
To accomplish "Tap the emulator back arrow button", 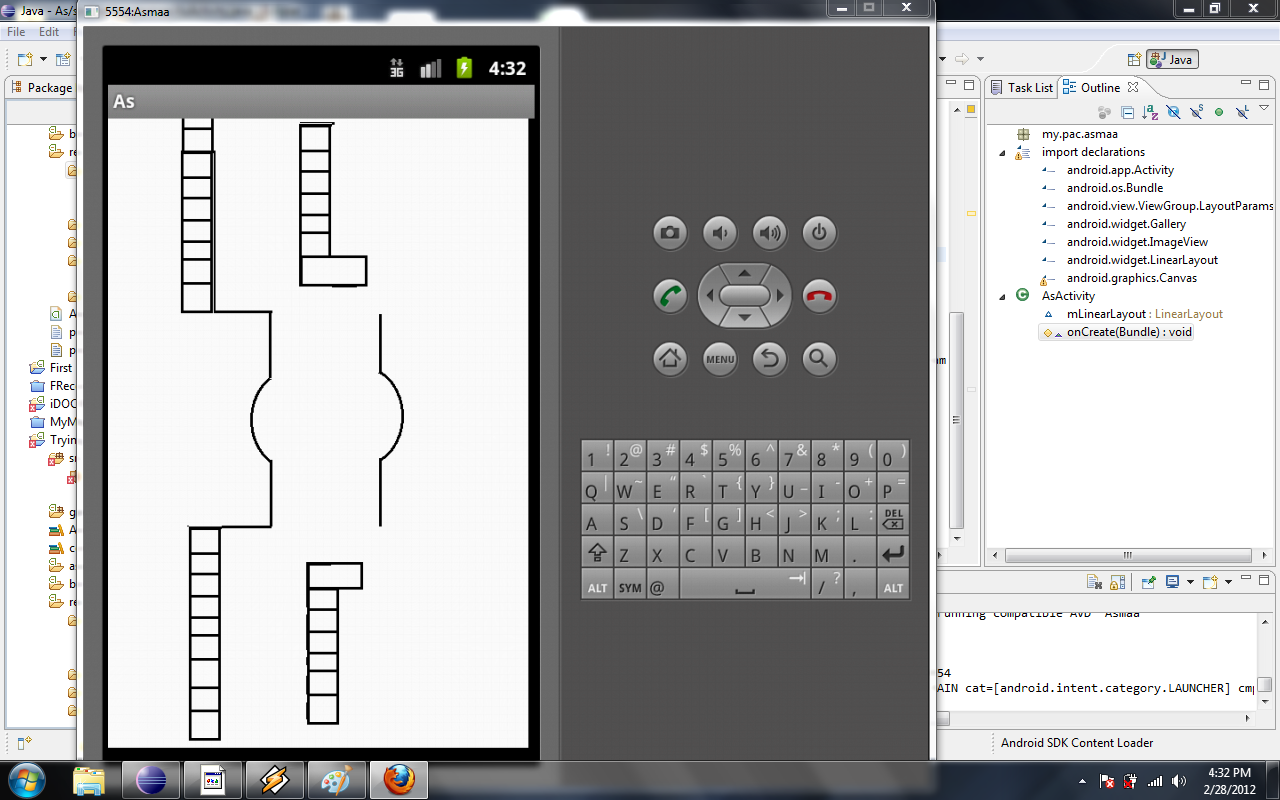I will pyautogui.click(x=769, y=358).
